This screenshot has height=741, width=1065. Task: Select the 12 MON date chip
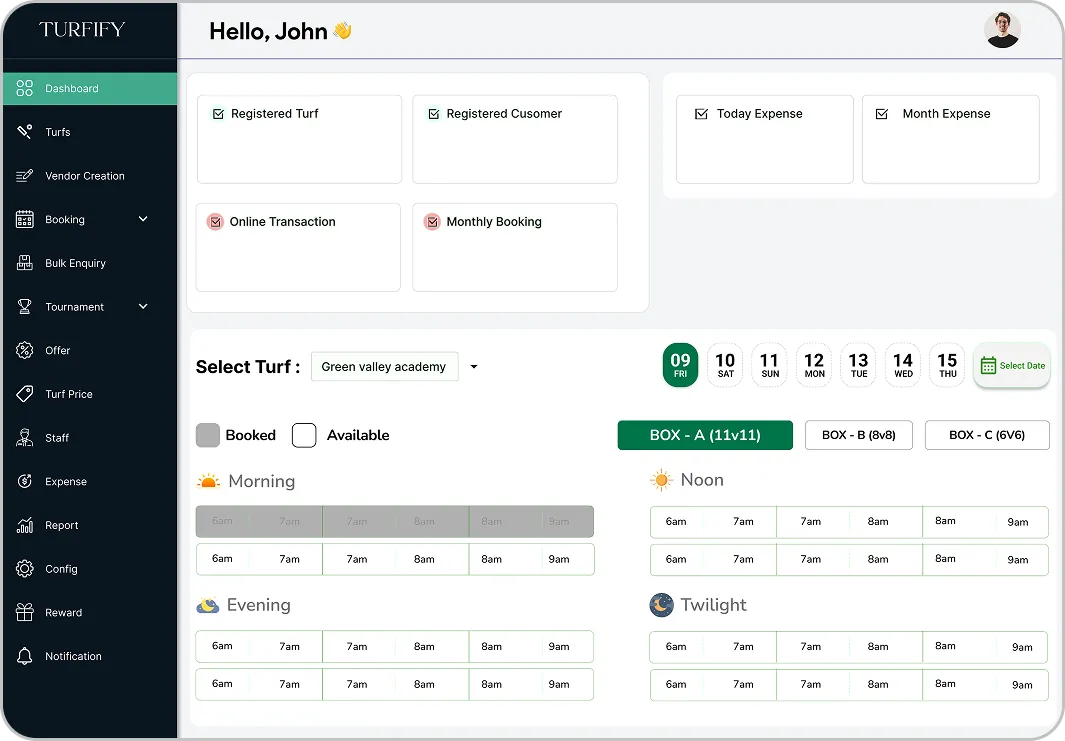813,364
